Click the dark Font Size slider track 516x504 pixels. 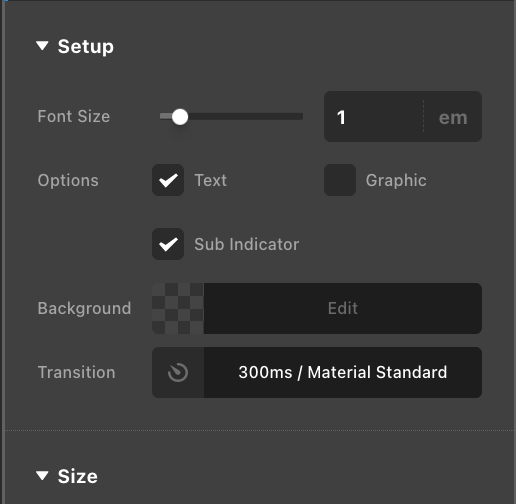coord(245,116)
